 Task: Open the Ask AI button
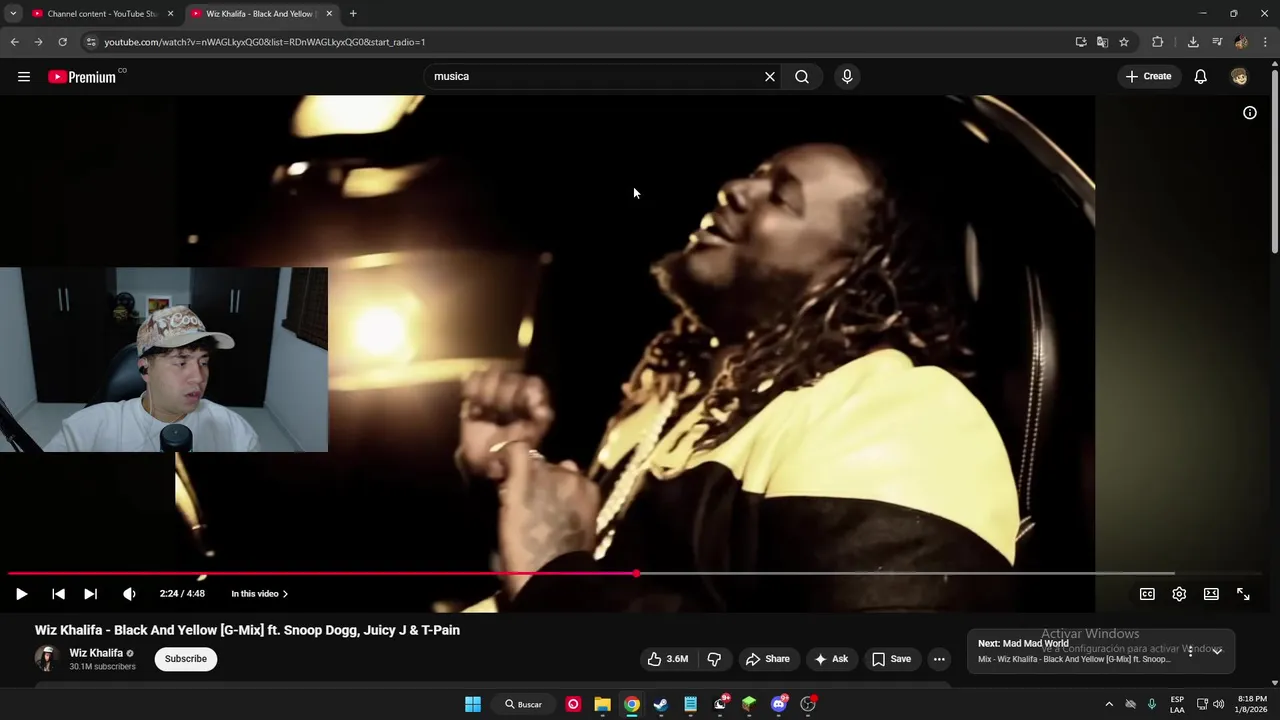point(830,659)
